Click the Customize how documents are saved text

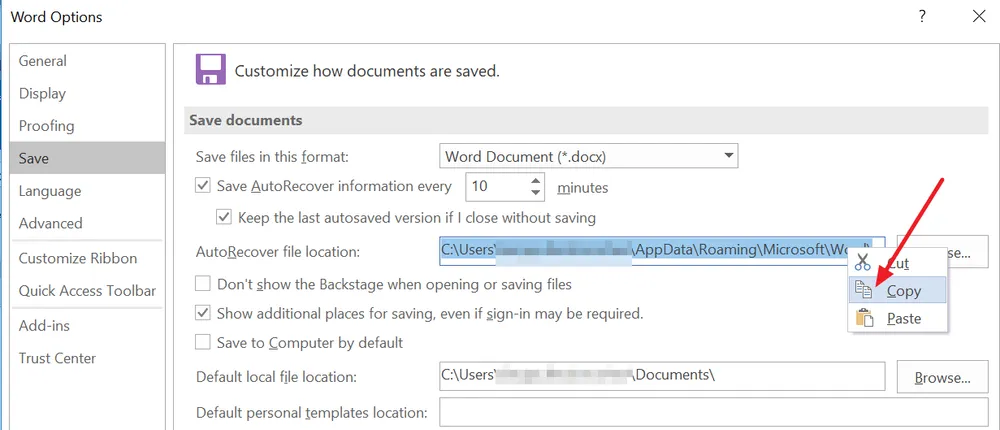click(x=367, y=71)
